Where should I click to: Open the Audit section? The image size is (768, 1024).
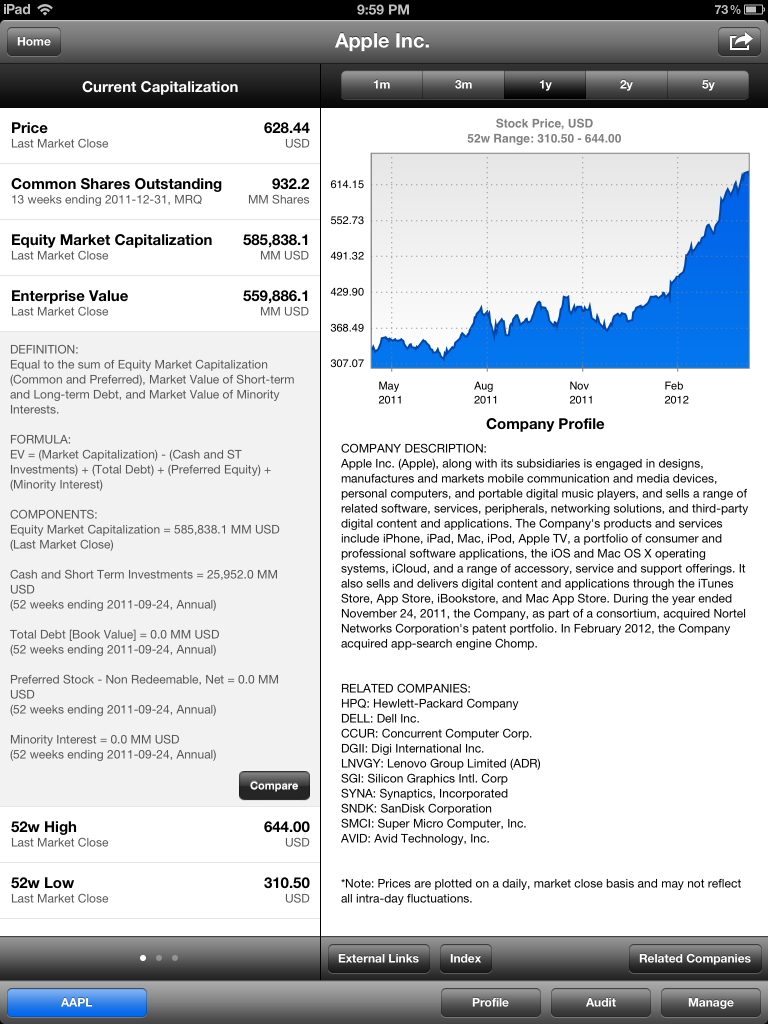click(601, 1002)
